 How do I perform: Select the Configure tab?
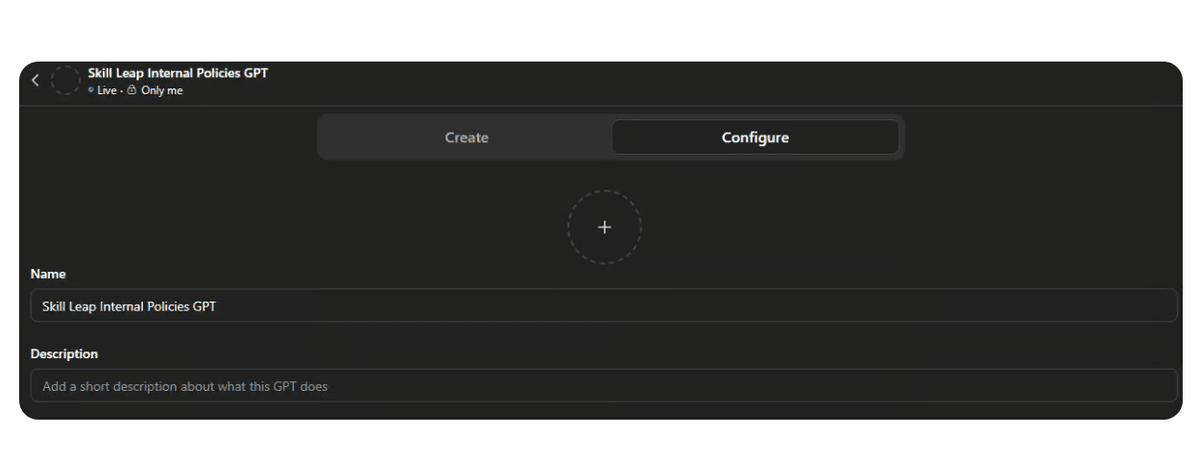click(755, 138)
